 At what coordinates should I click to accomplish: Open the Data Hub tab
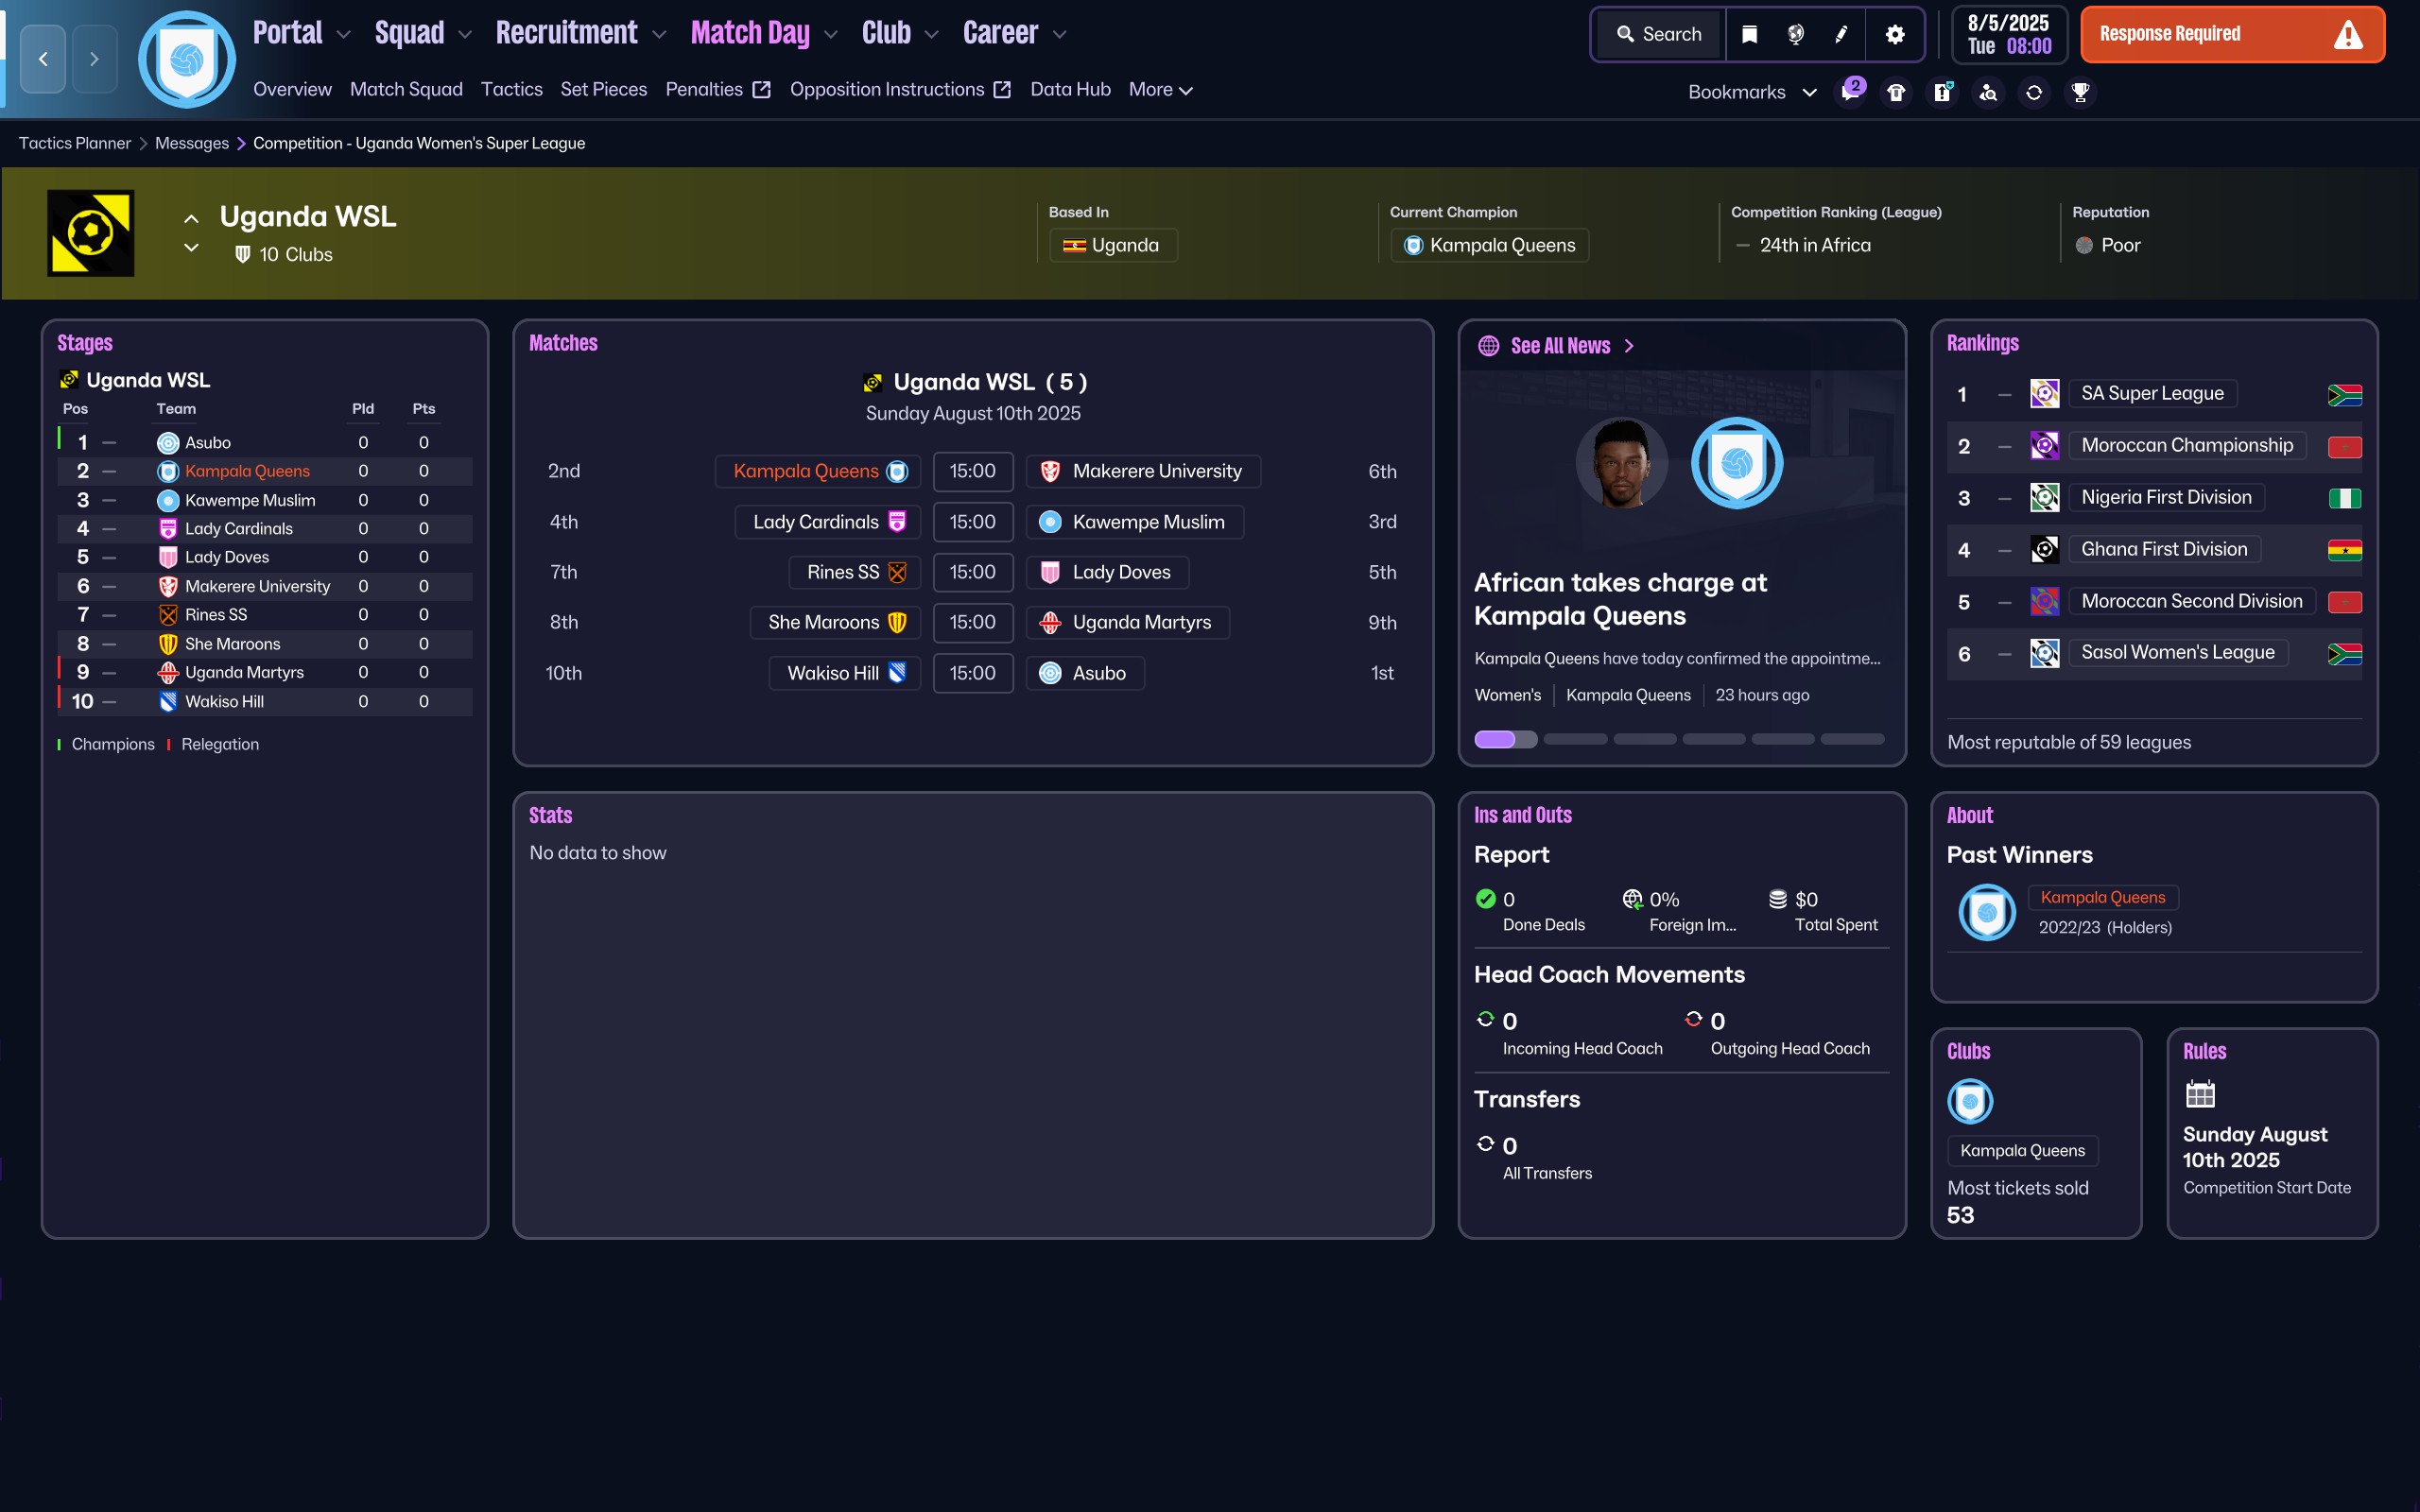coord(1070,90)
